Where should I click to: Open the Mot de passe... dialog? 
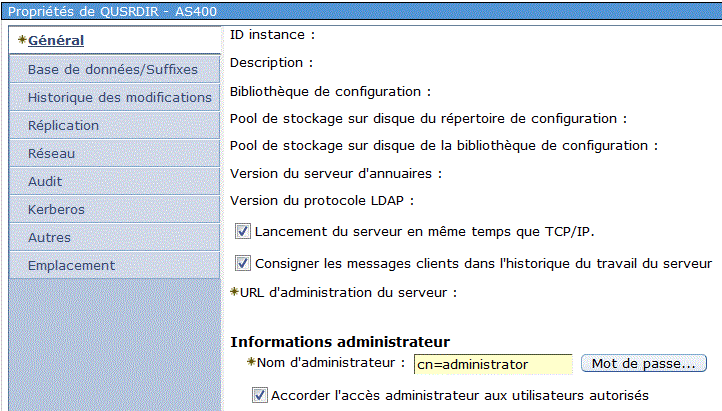(644, 363)
